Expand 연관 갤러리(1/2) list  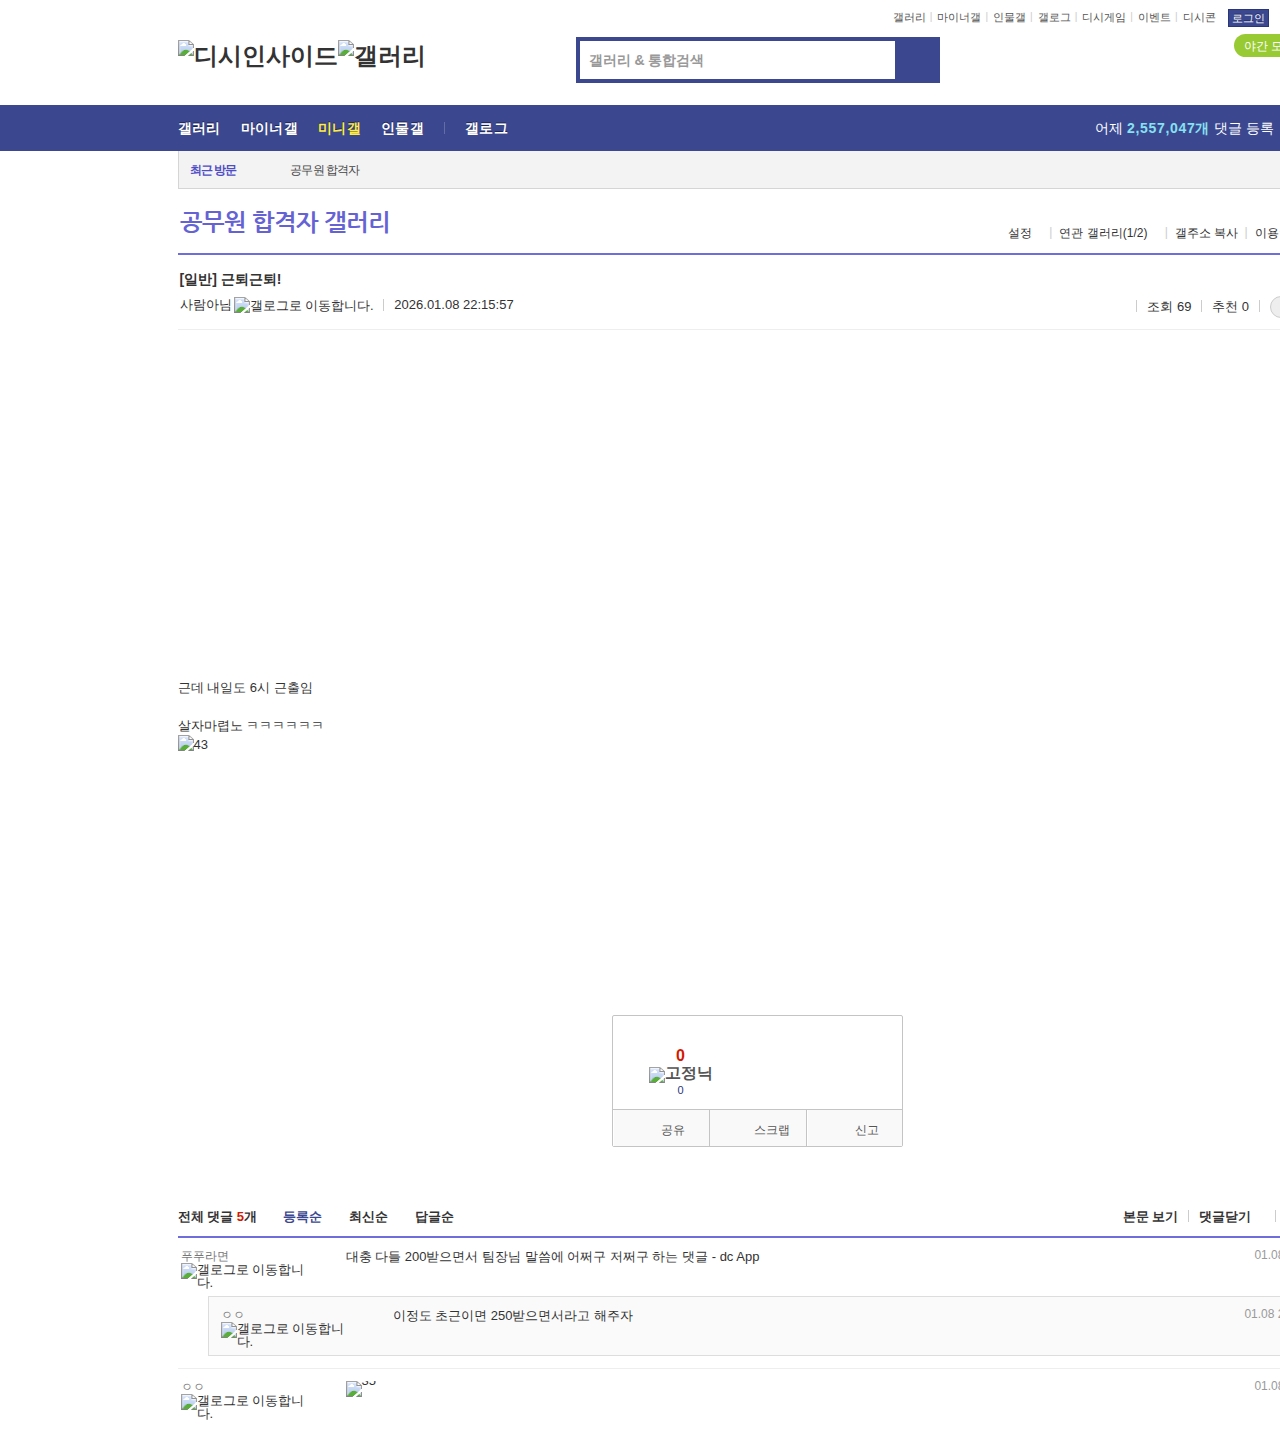tap(1103, 233)
